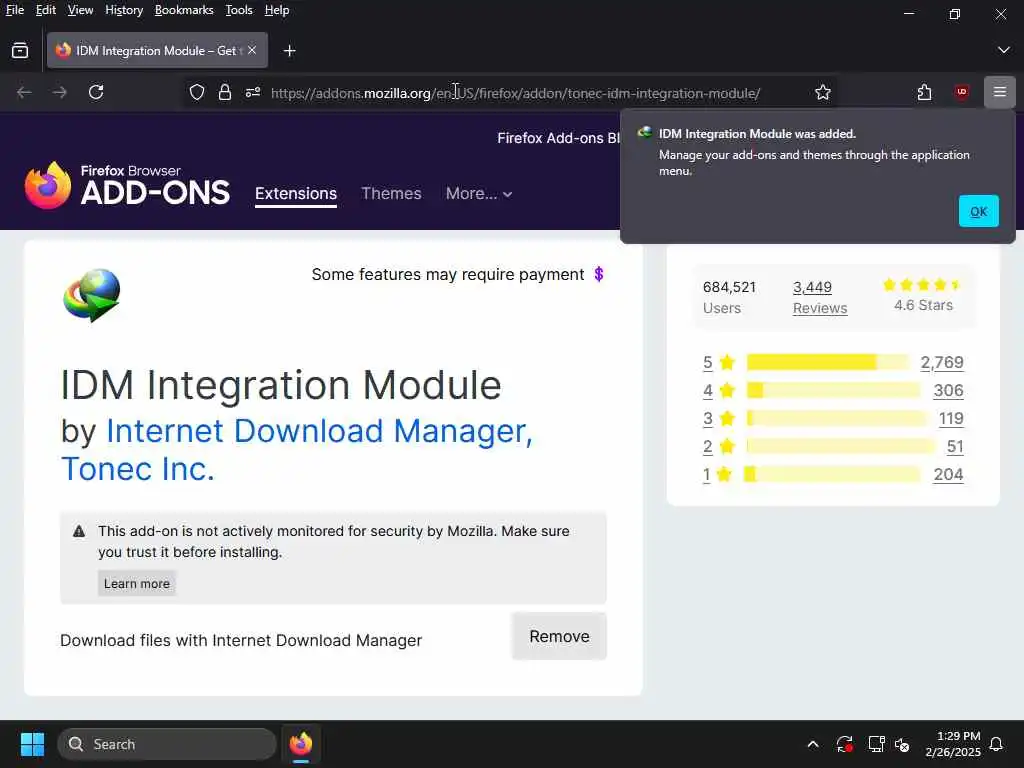Image resolution: width=1024 pixels, height=768 pixels.
Task: Expand the list all tabs chevron
Action: coord(1003,50)
